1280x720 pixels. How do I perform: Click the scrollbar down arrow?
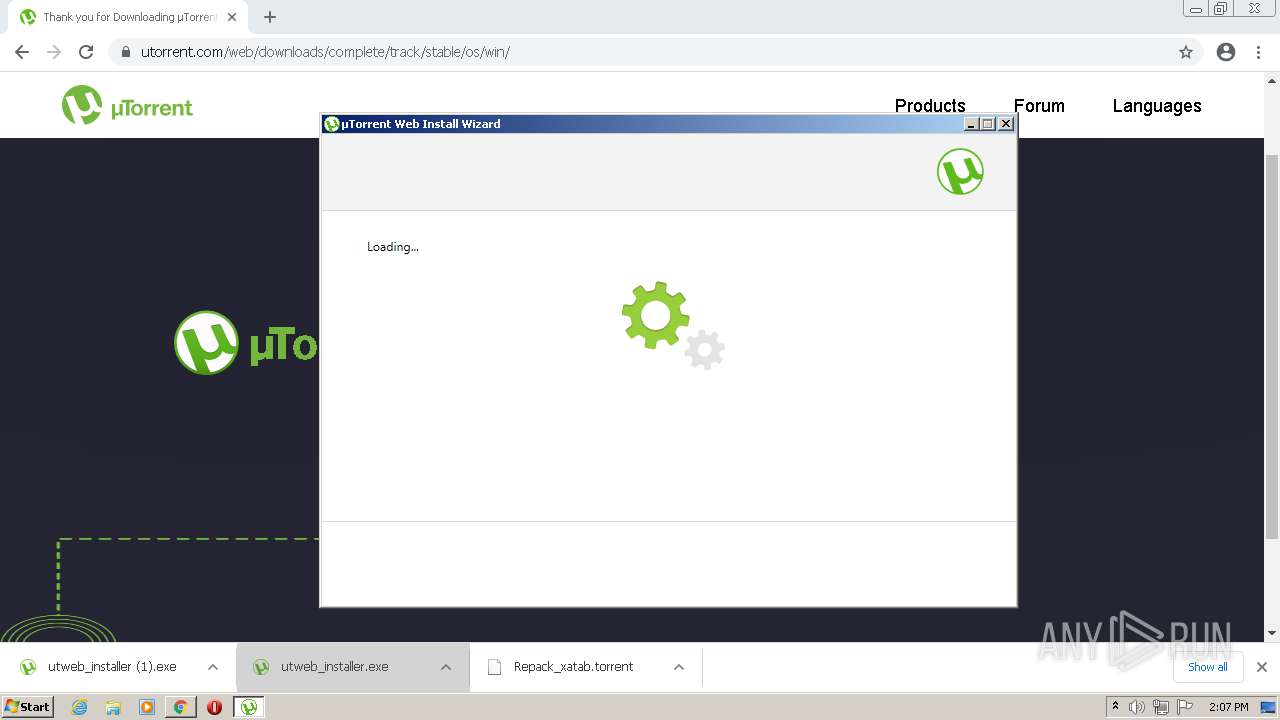pos(1272,632)
